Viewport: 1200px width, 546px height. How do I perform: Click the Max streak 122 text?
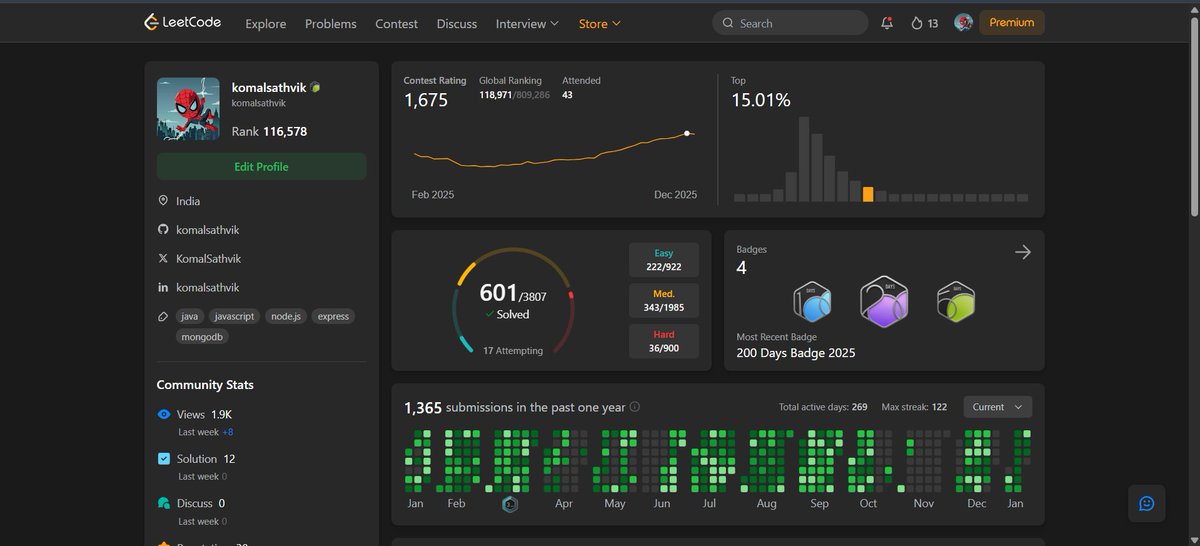pyautogui.click(x=914, y=407)
